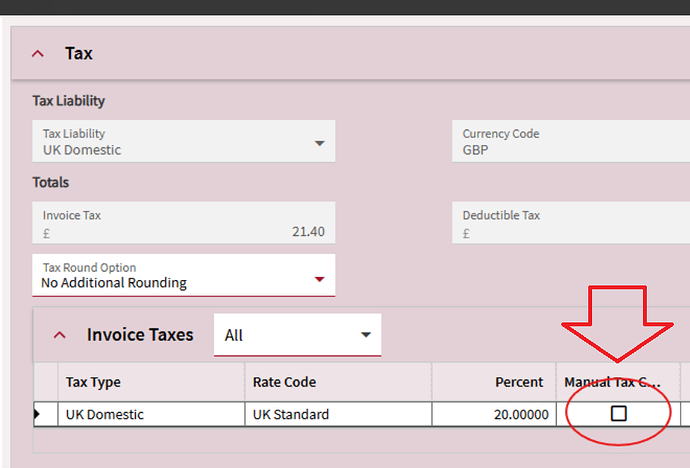The width and height of the screenshot is (690, 468).
Task: Open the Invoice Taxes All filter dropdown
Action: click(297, 335)
